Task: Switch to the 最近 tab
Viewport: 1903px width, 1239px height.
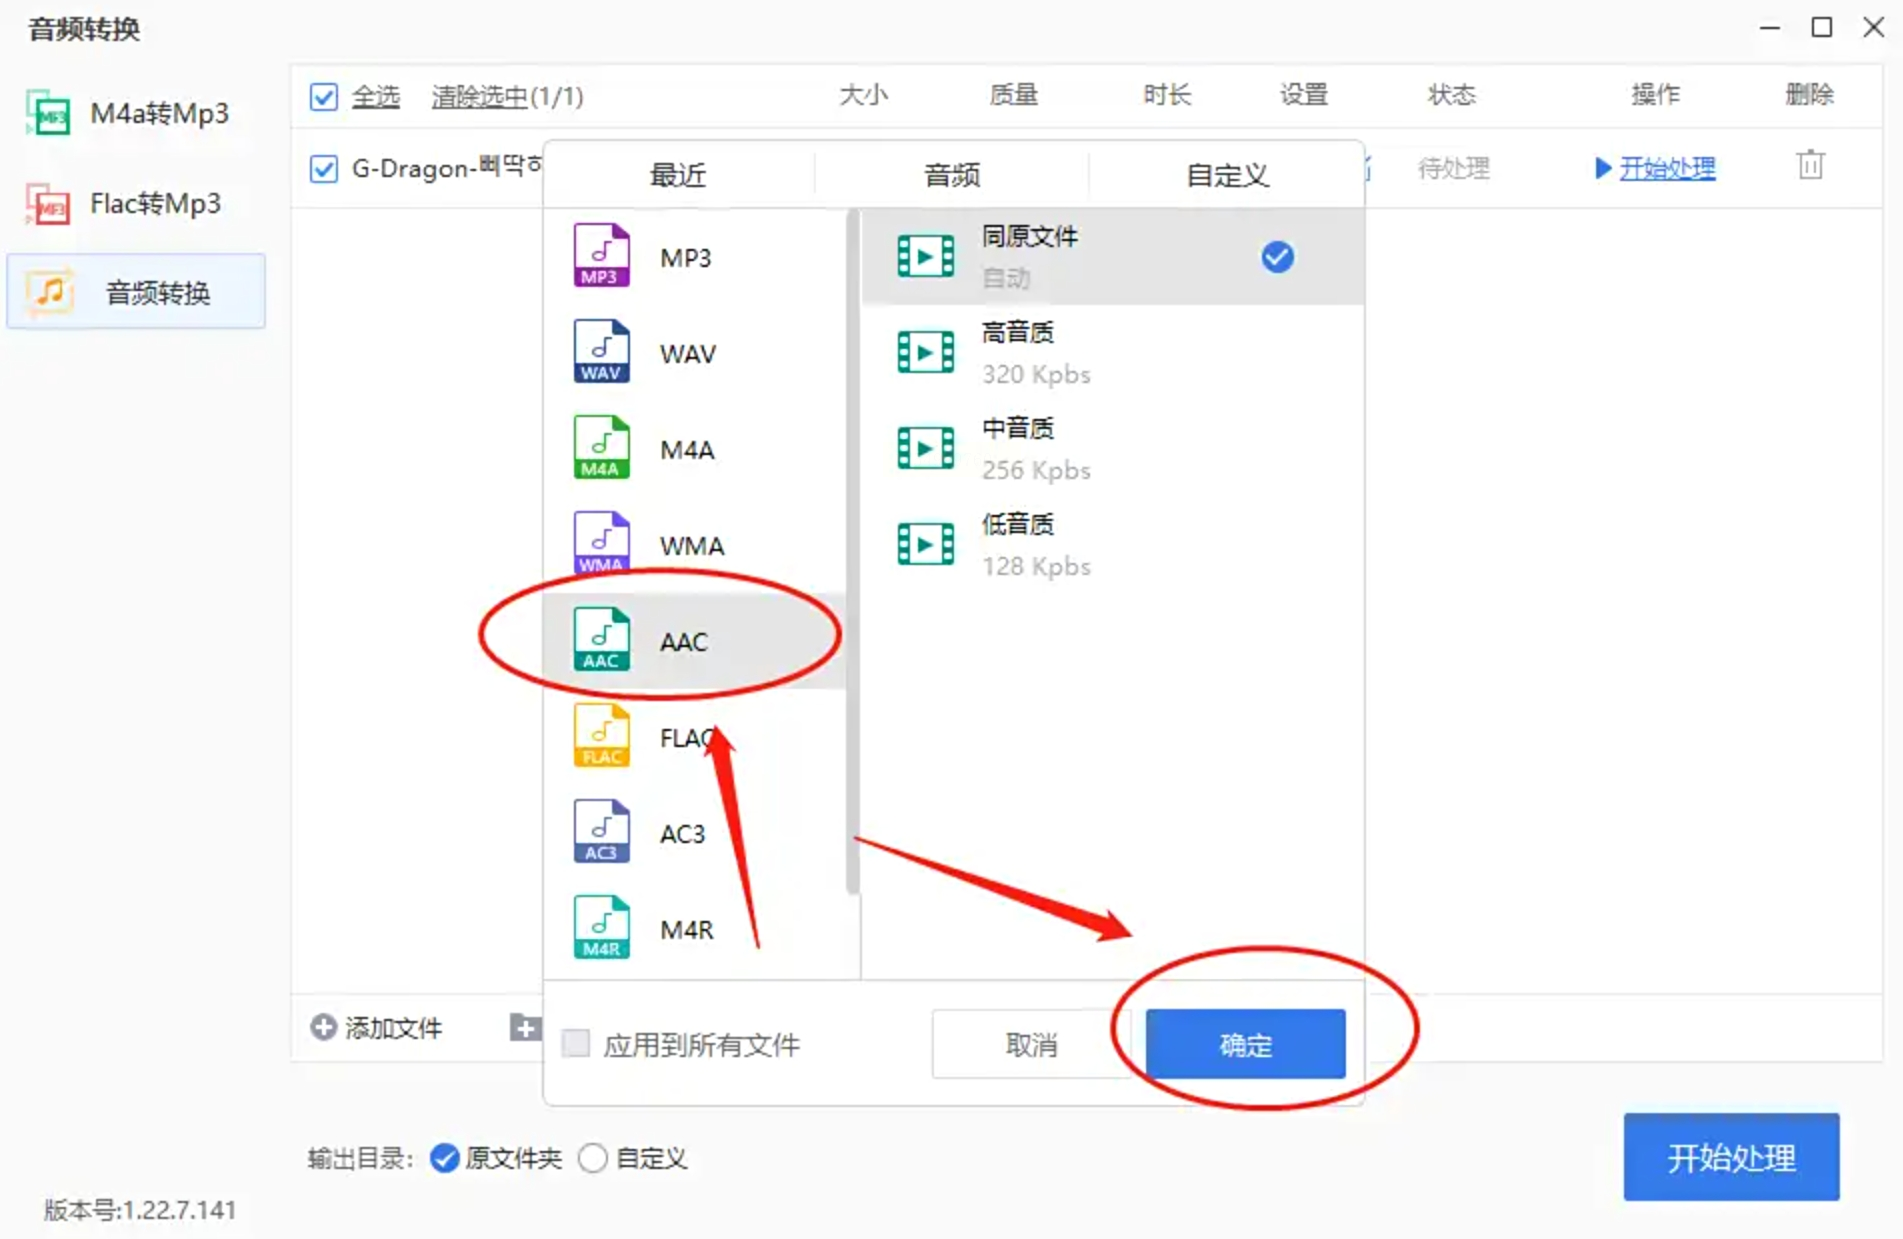Action: [x=678, y=175]
